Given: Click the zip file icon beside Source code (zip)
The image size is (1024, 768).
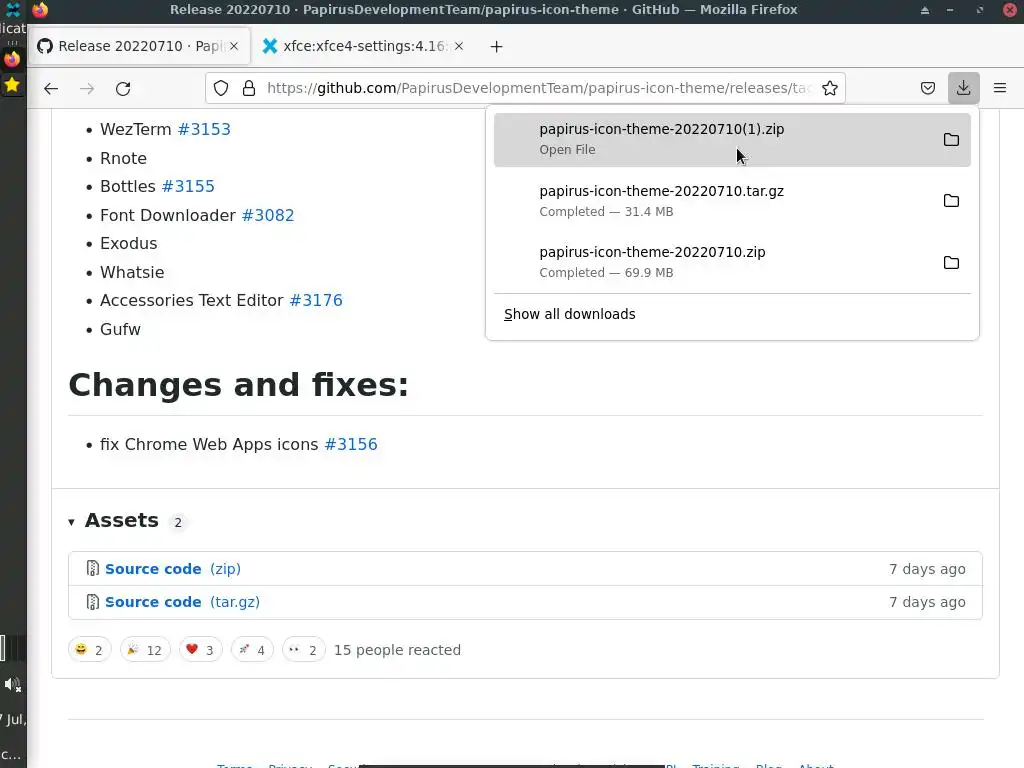Looking at the screenshot, I should coord(93,569).
